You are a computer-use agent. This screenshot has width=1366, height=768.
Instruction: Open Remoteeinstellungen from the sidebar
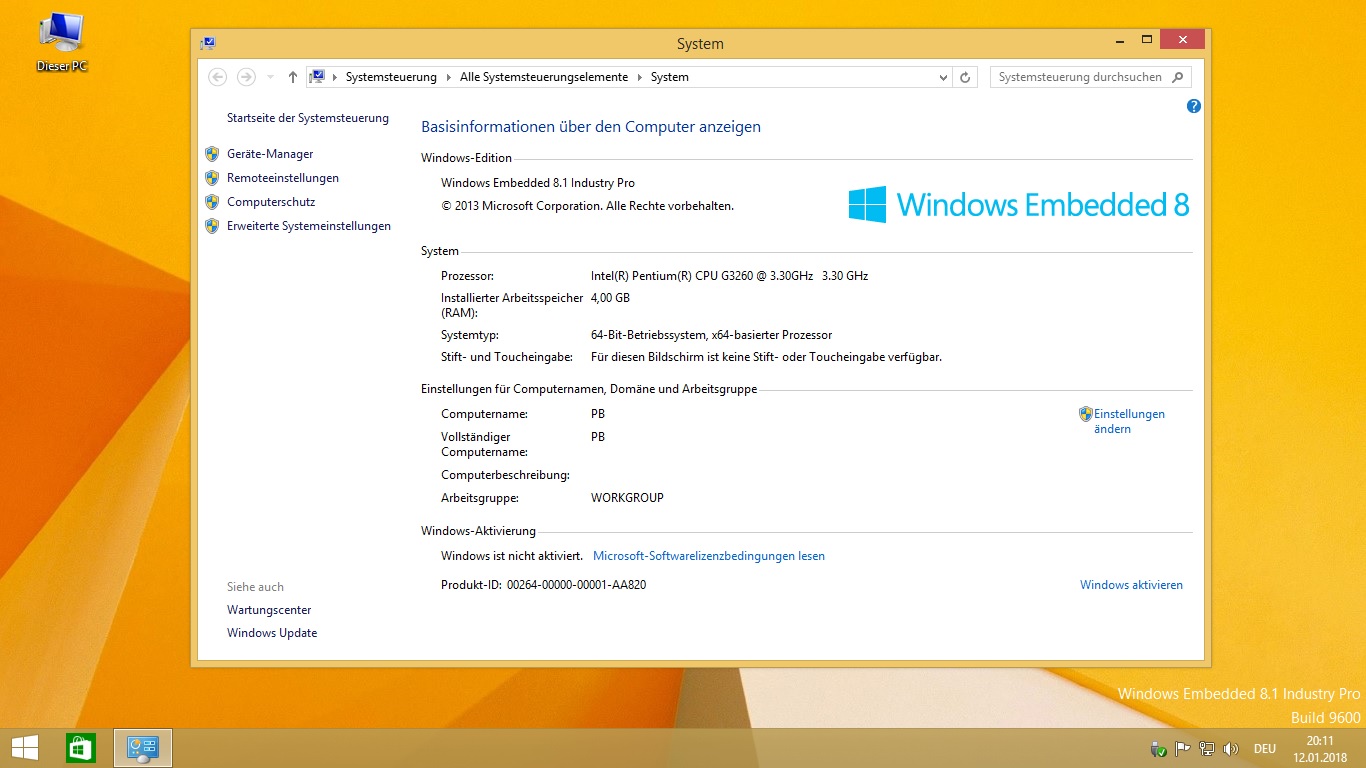(x=283, y=178)
